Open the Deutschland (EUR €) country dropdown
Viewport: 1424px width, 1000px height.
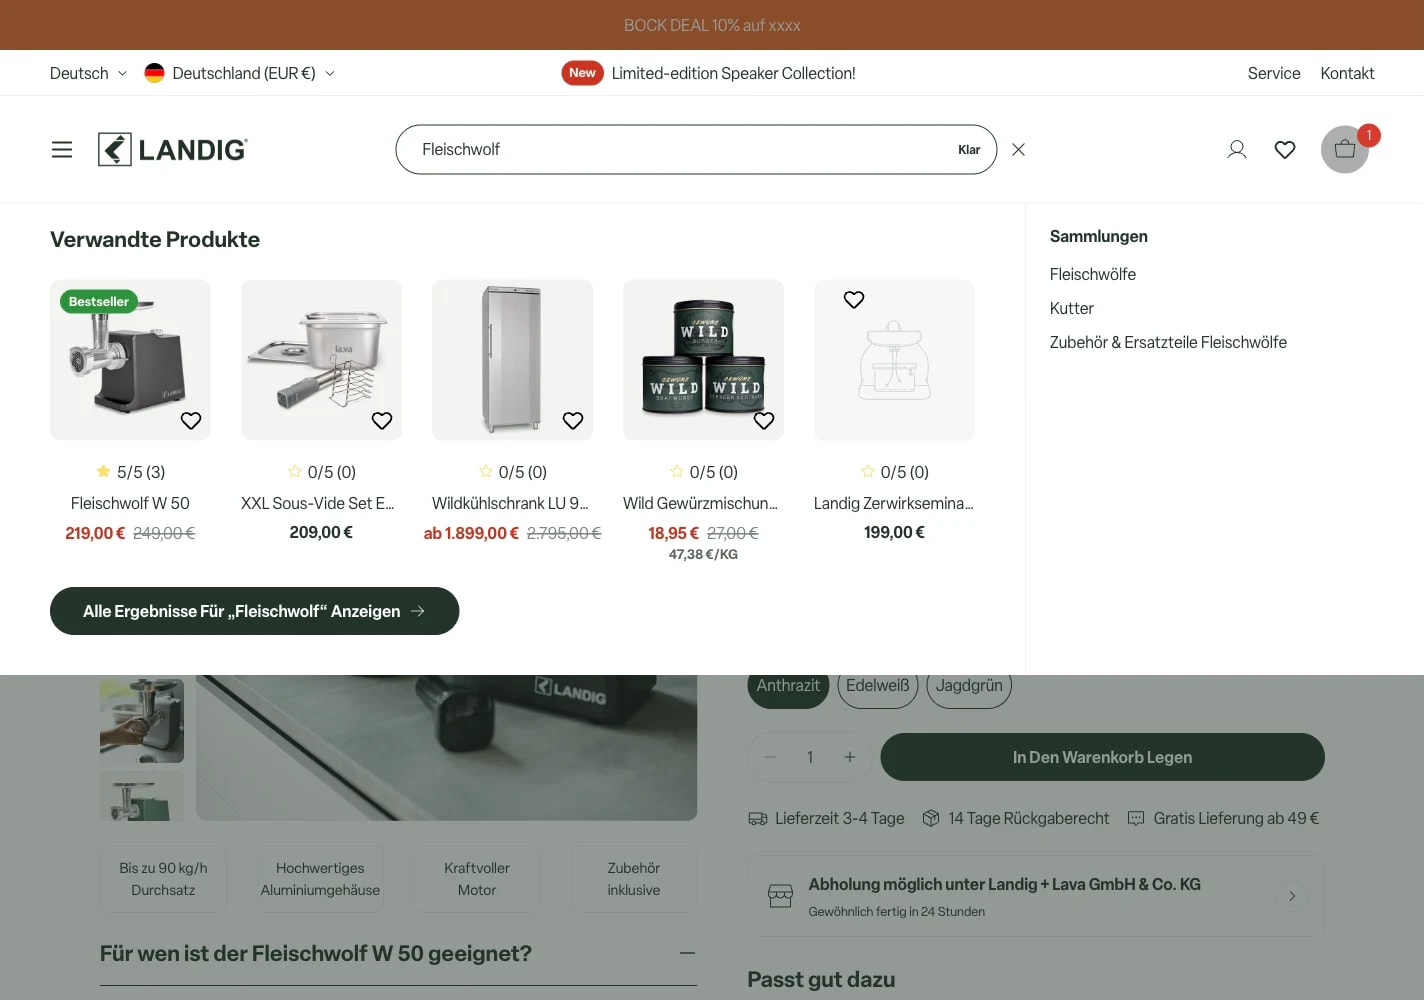pyautogui.click(x=240, y=73)
